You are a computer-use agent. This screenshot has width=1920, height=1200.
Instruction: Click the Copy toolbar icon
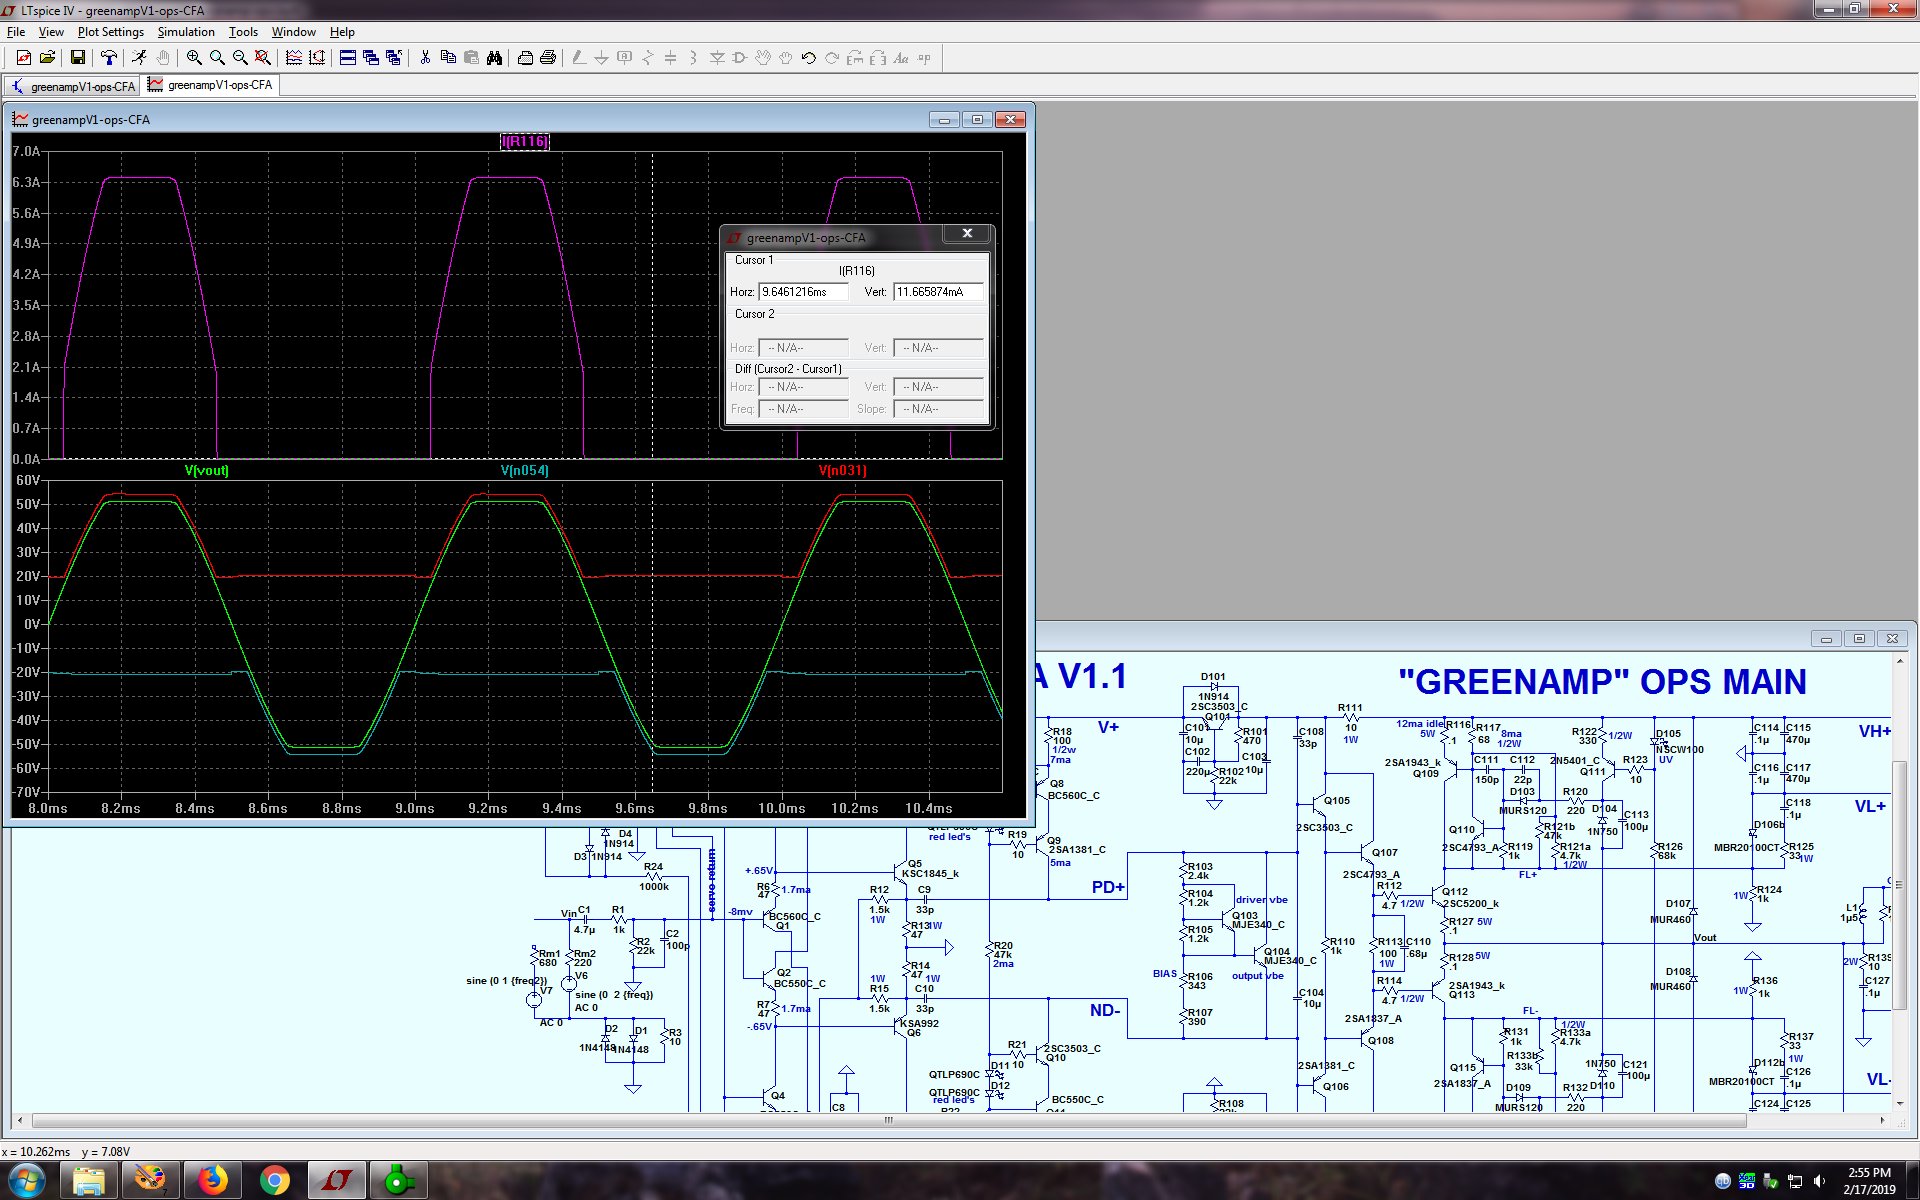pyautogui.click(x=448, y=58)
